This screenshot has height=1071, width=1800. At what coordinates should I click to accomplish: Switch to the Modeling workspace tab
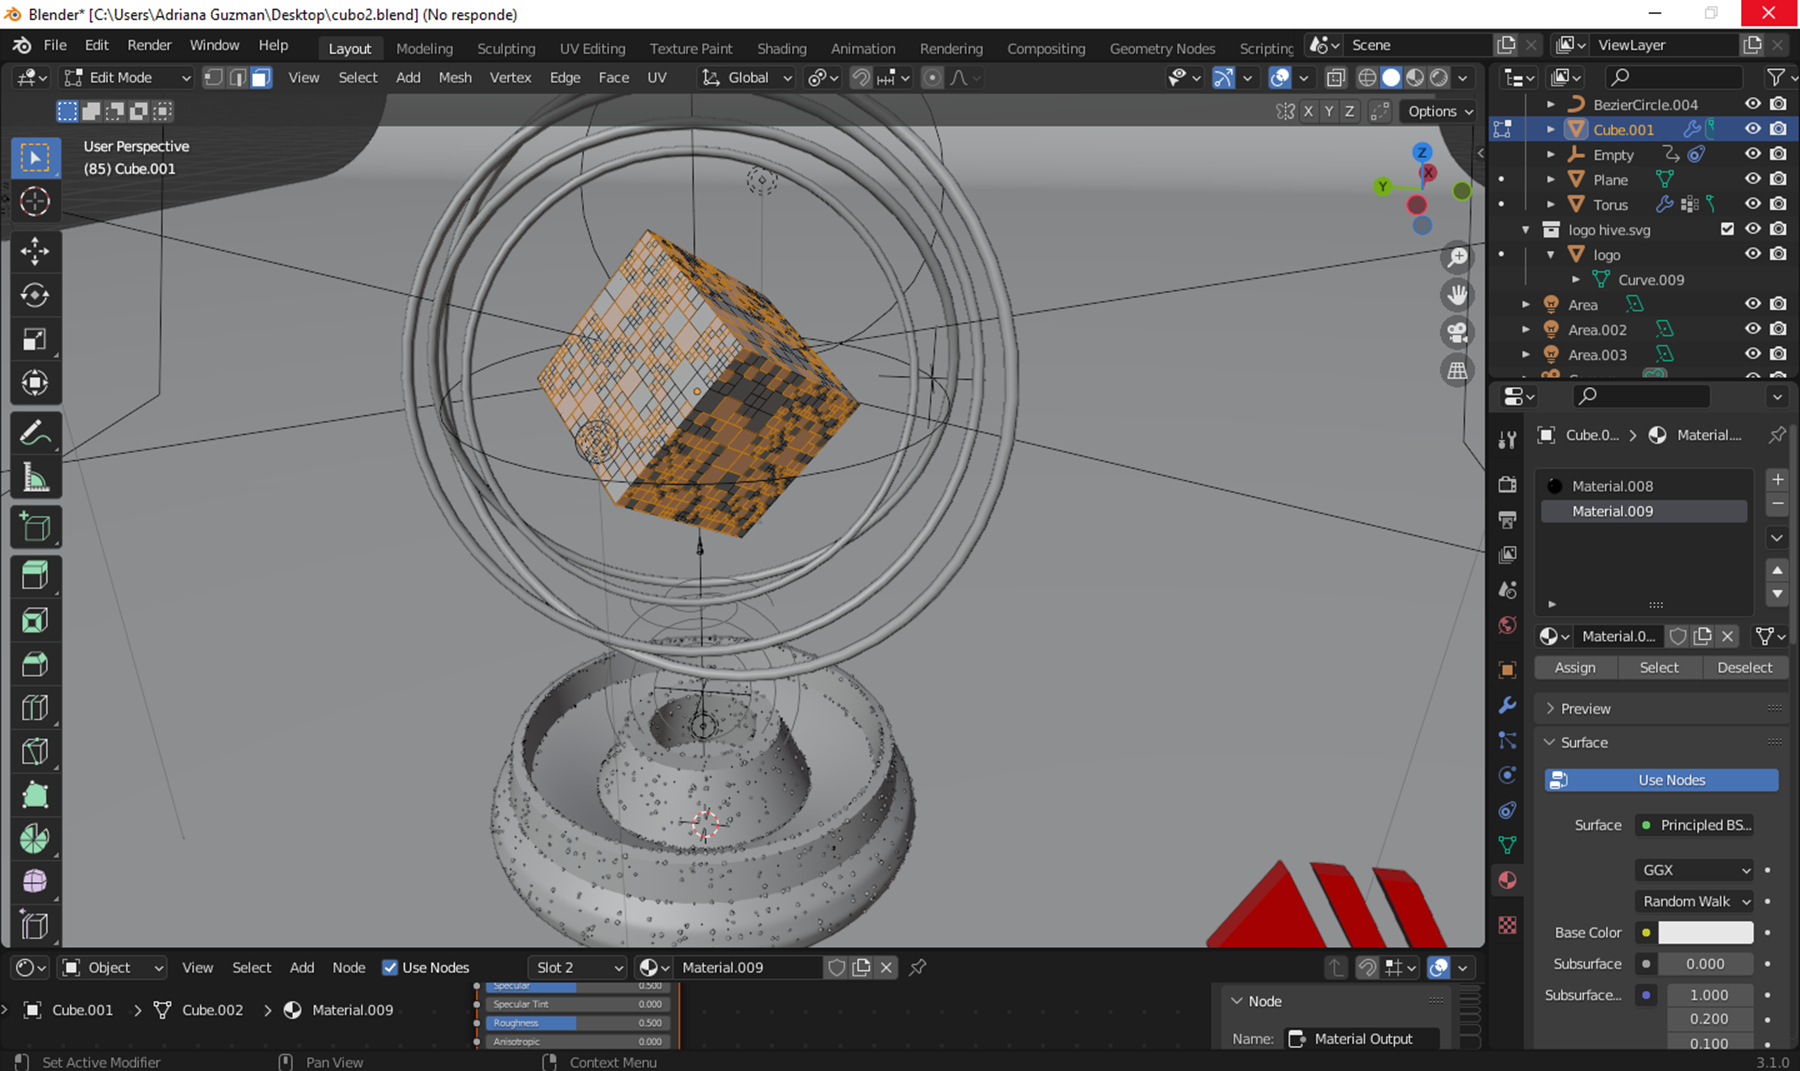tap(424, 48)
